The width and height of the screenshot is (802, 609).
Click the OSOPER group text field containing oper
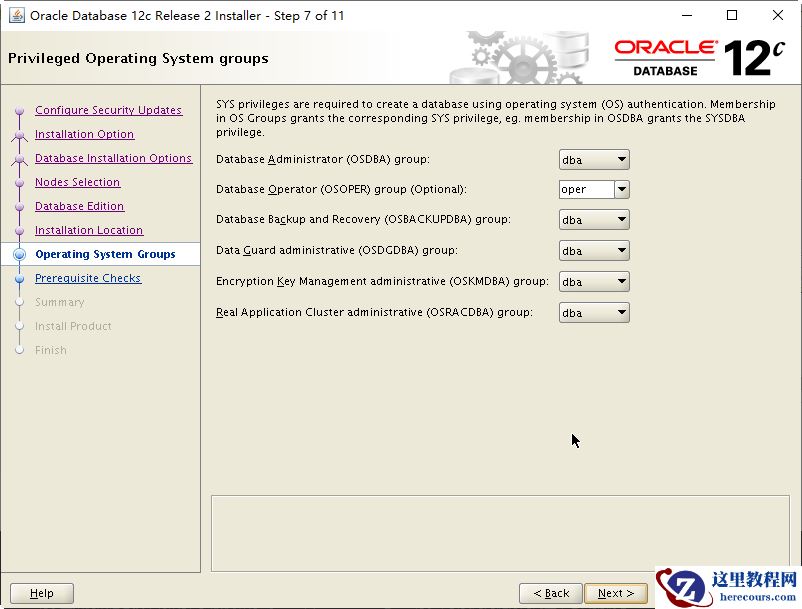pos(587,190)
